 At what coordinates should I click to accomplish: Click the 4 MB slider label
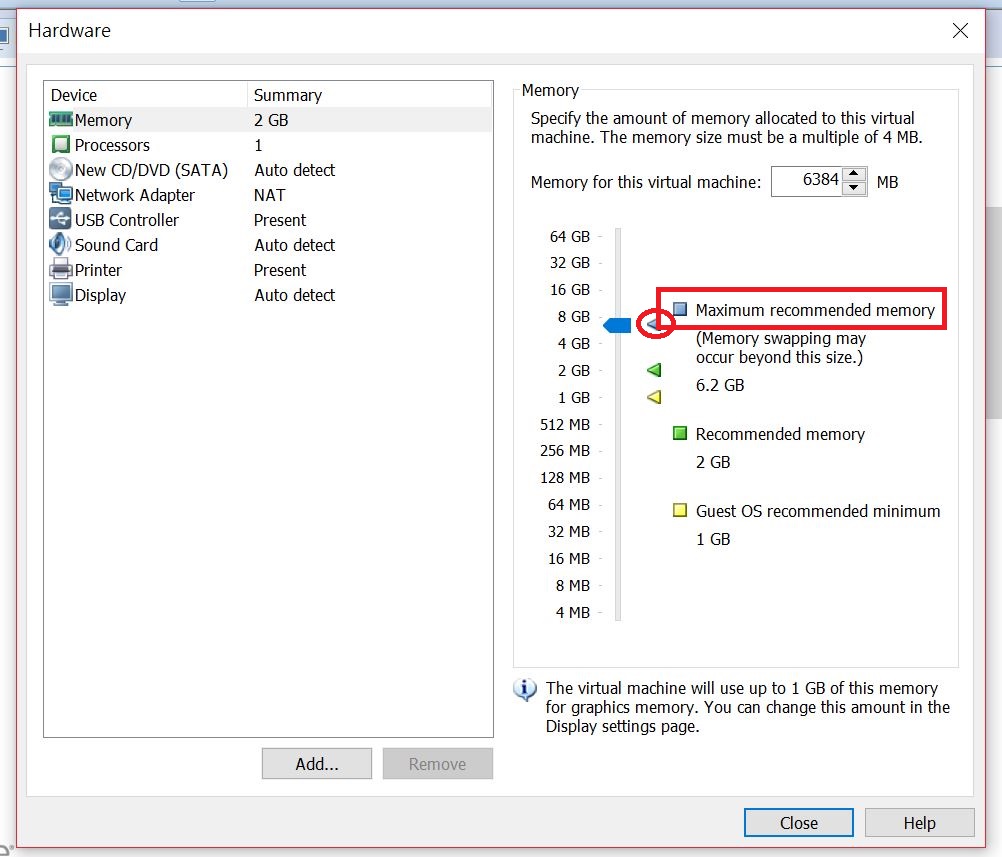(x=573, y=612)
